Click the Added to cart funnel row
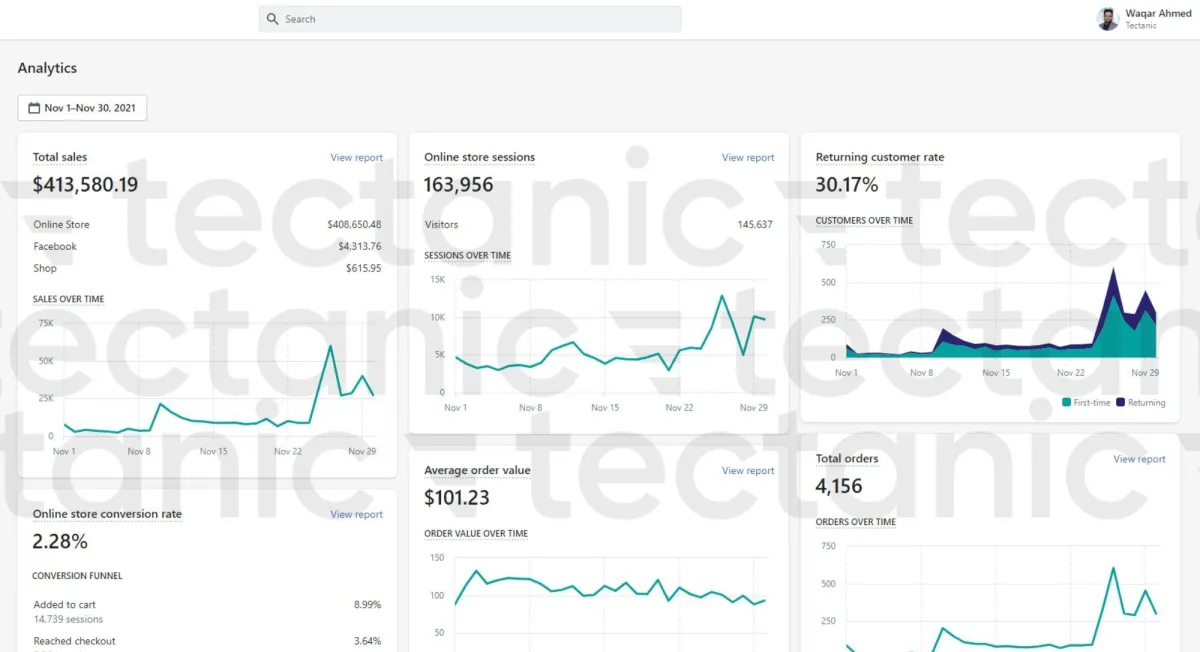Viewport: 1200px width, 652px height. point(207,611)
